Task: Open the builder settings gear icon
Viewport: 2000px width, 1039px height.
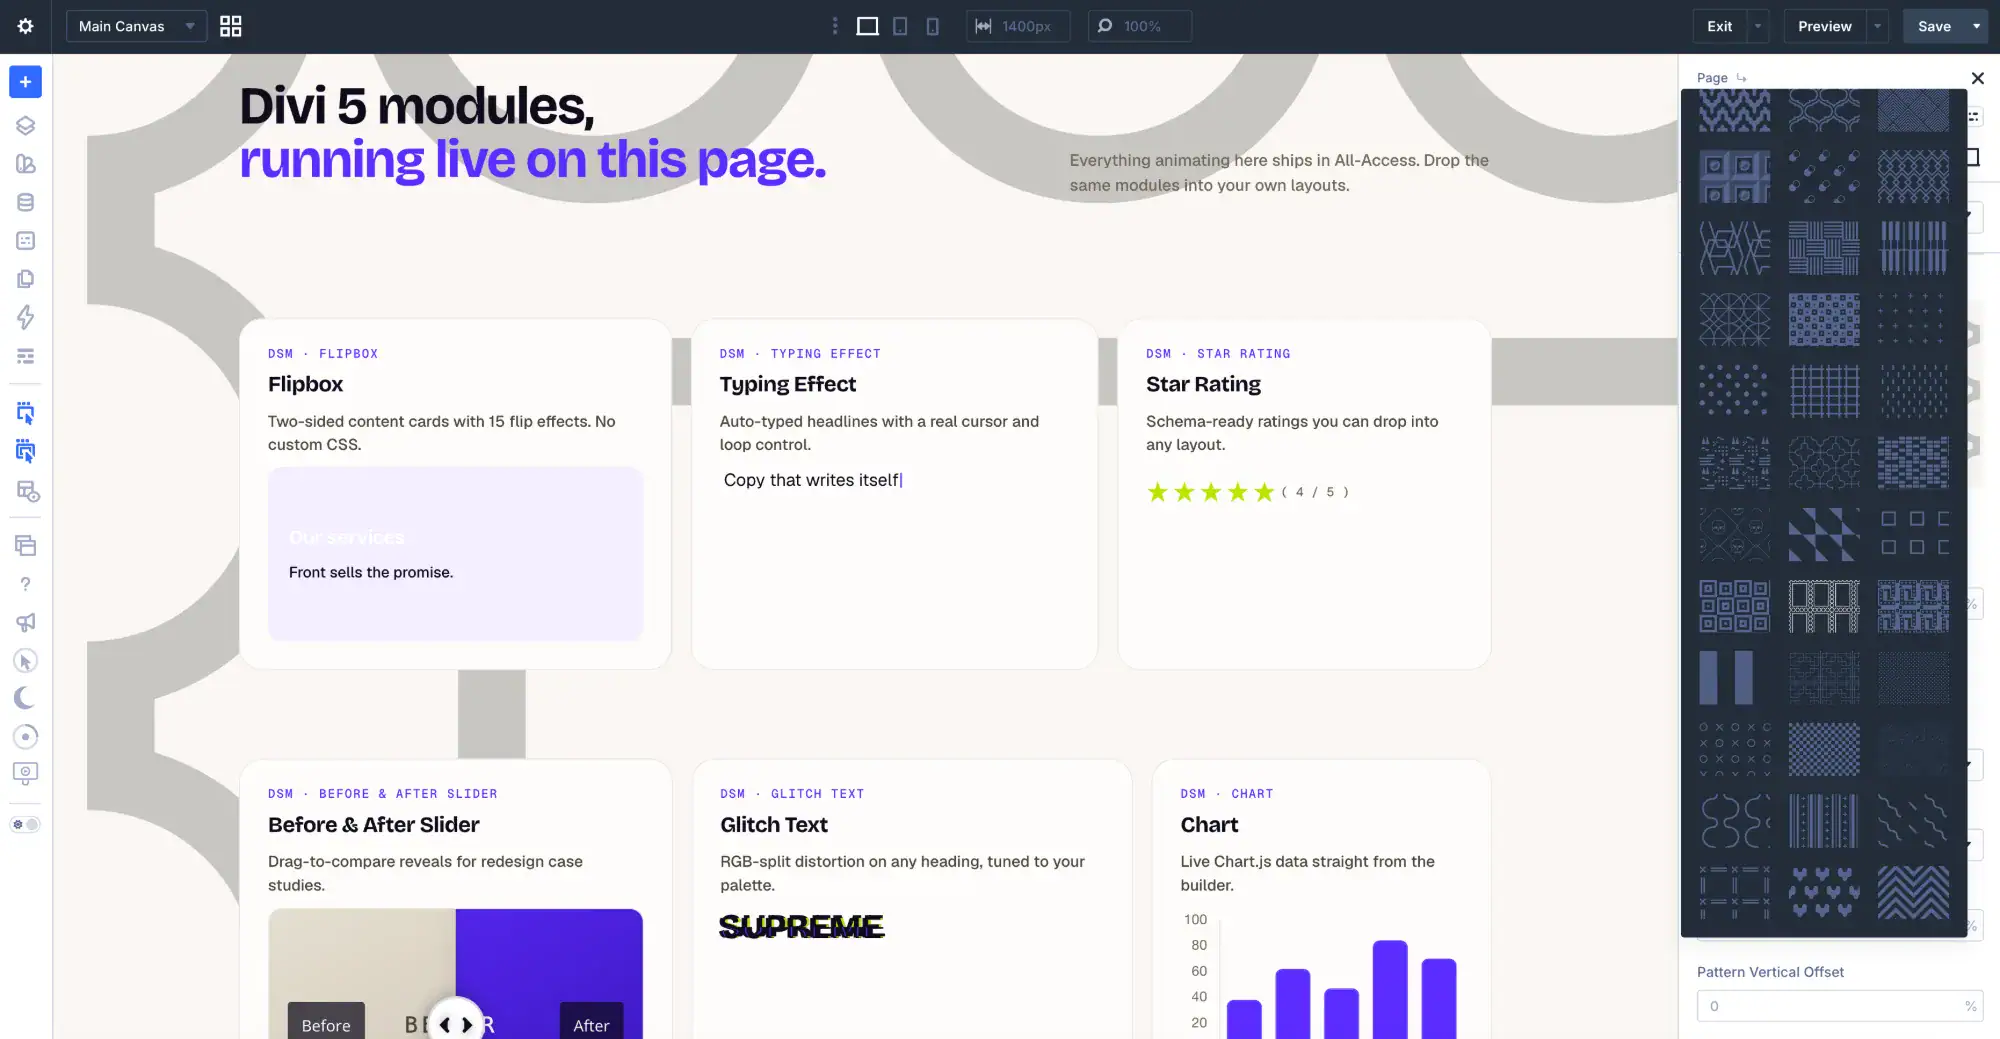Action: 26,26
